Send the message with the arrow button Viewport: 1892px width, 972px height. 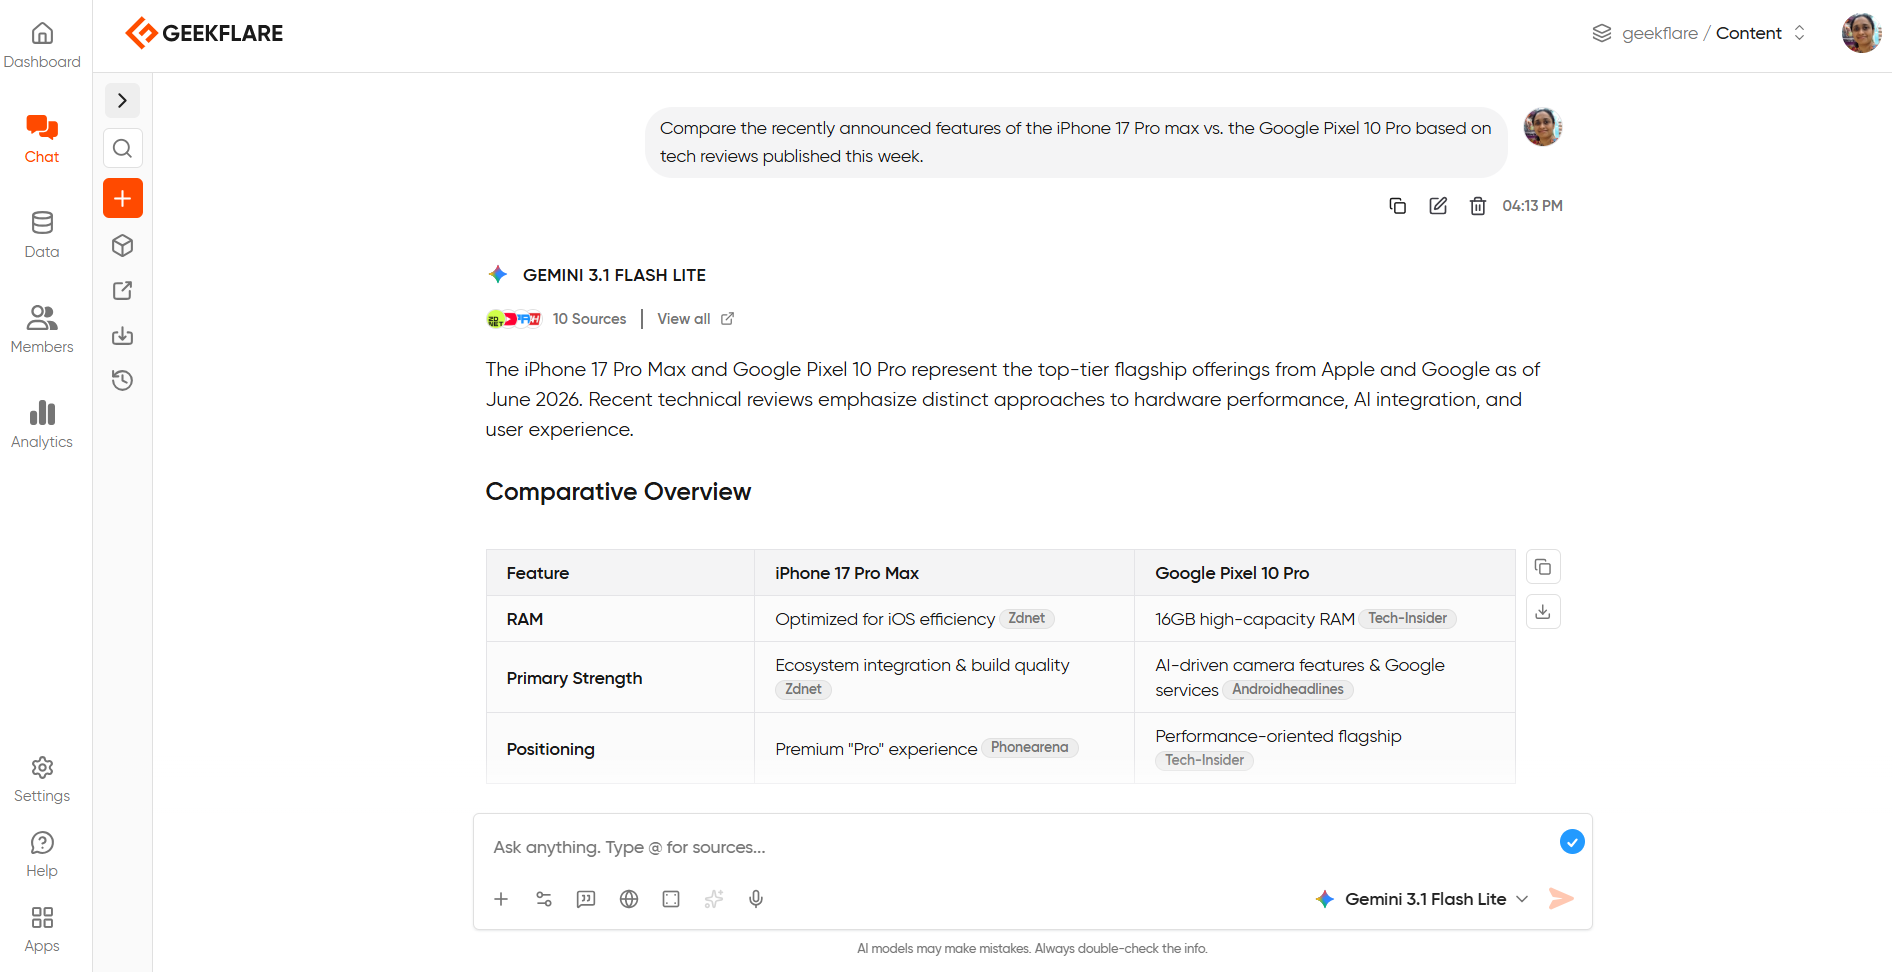(1561, 898)
